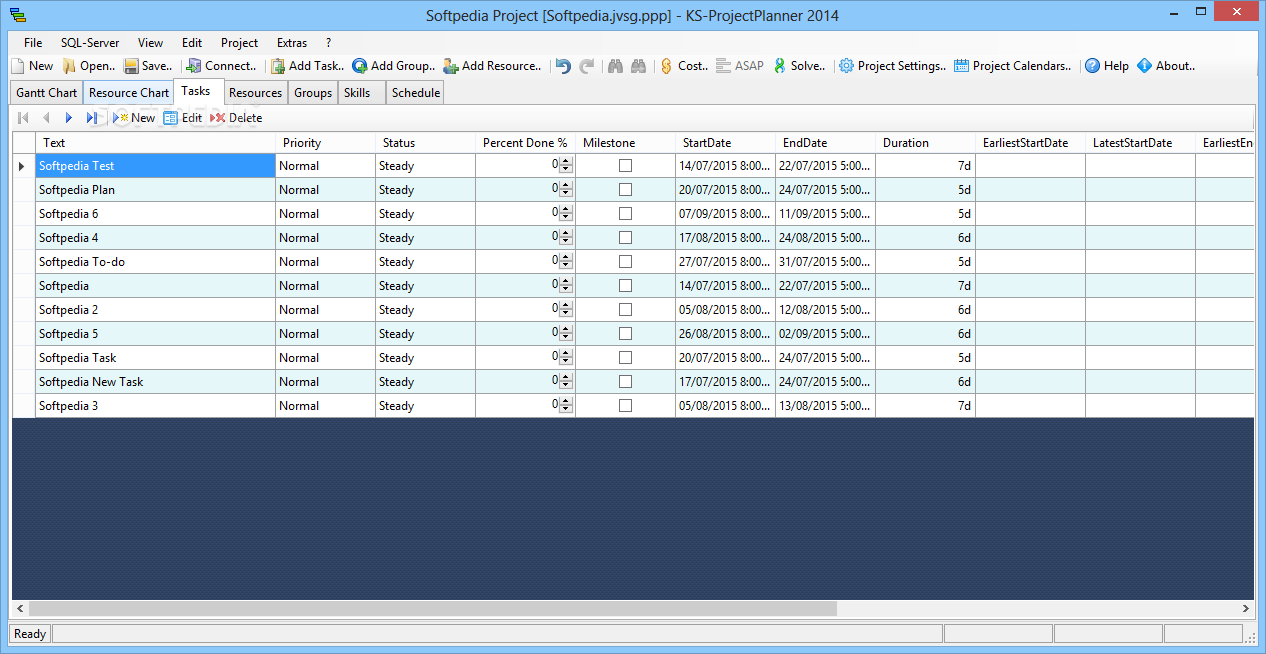Click Percent Done spinner for Softpedia 3

(x=566, y=406)
